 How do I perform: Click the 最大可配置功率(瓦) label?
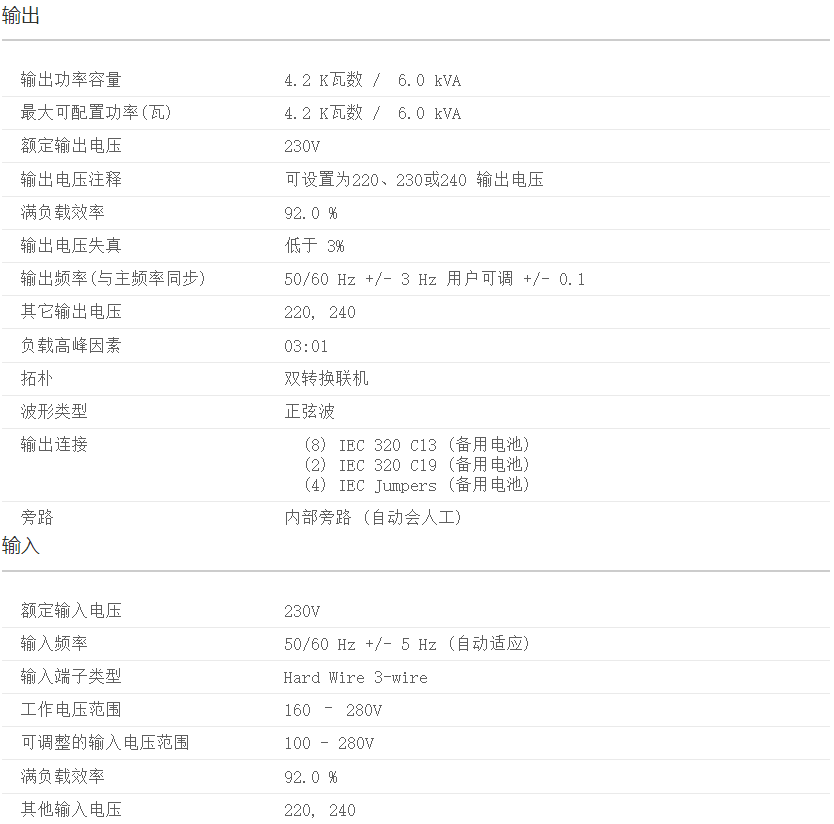96,113
